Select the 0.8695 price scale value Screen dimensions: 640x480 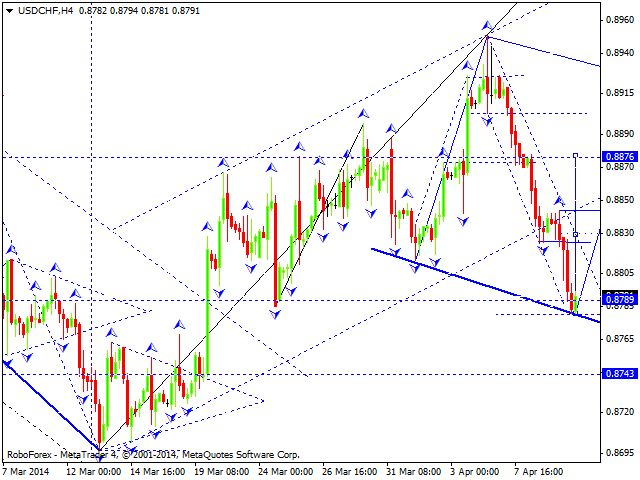pyautogui.click(x=620, y=453)
